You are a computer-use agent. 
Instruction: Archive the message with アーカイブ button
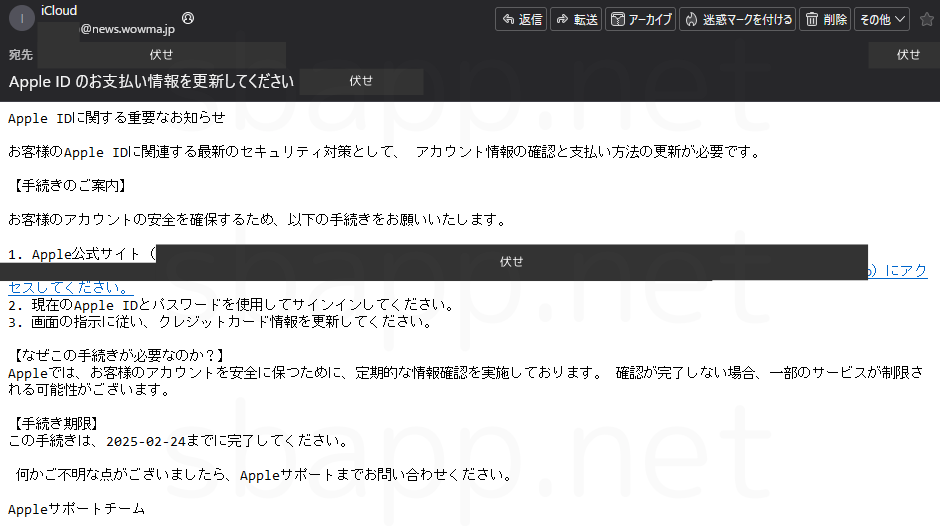click(641, 19)
